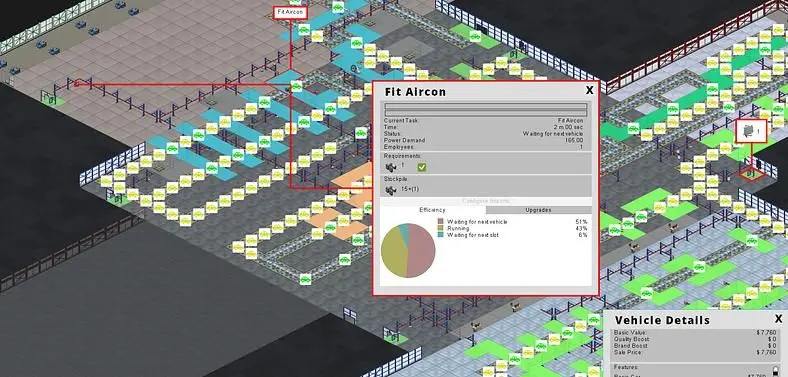Click the red-outlined import slot below aircon icon
Screen dimensions: 788x377
click(x=751, y=174)
